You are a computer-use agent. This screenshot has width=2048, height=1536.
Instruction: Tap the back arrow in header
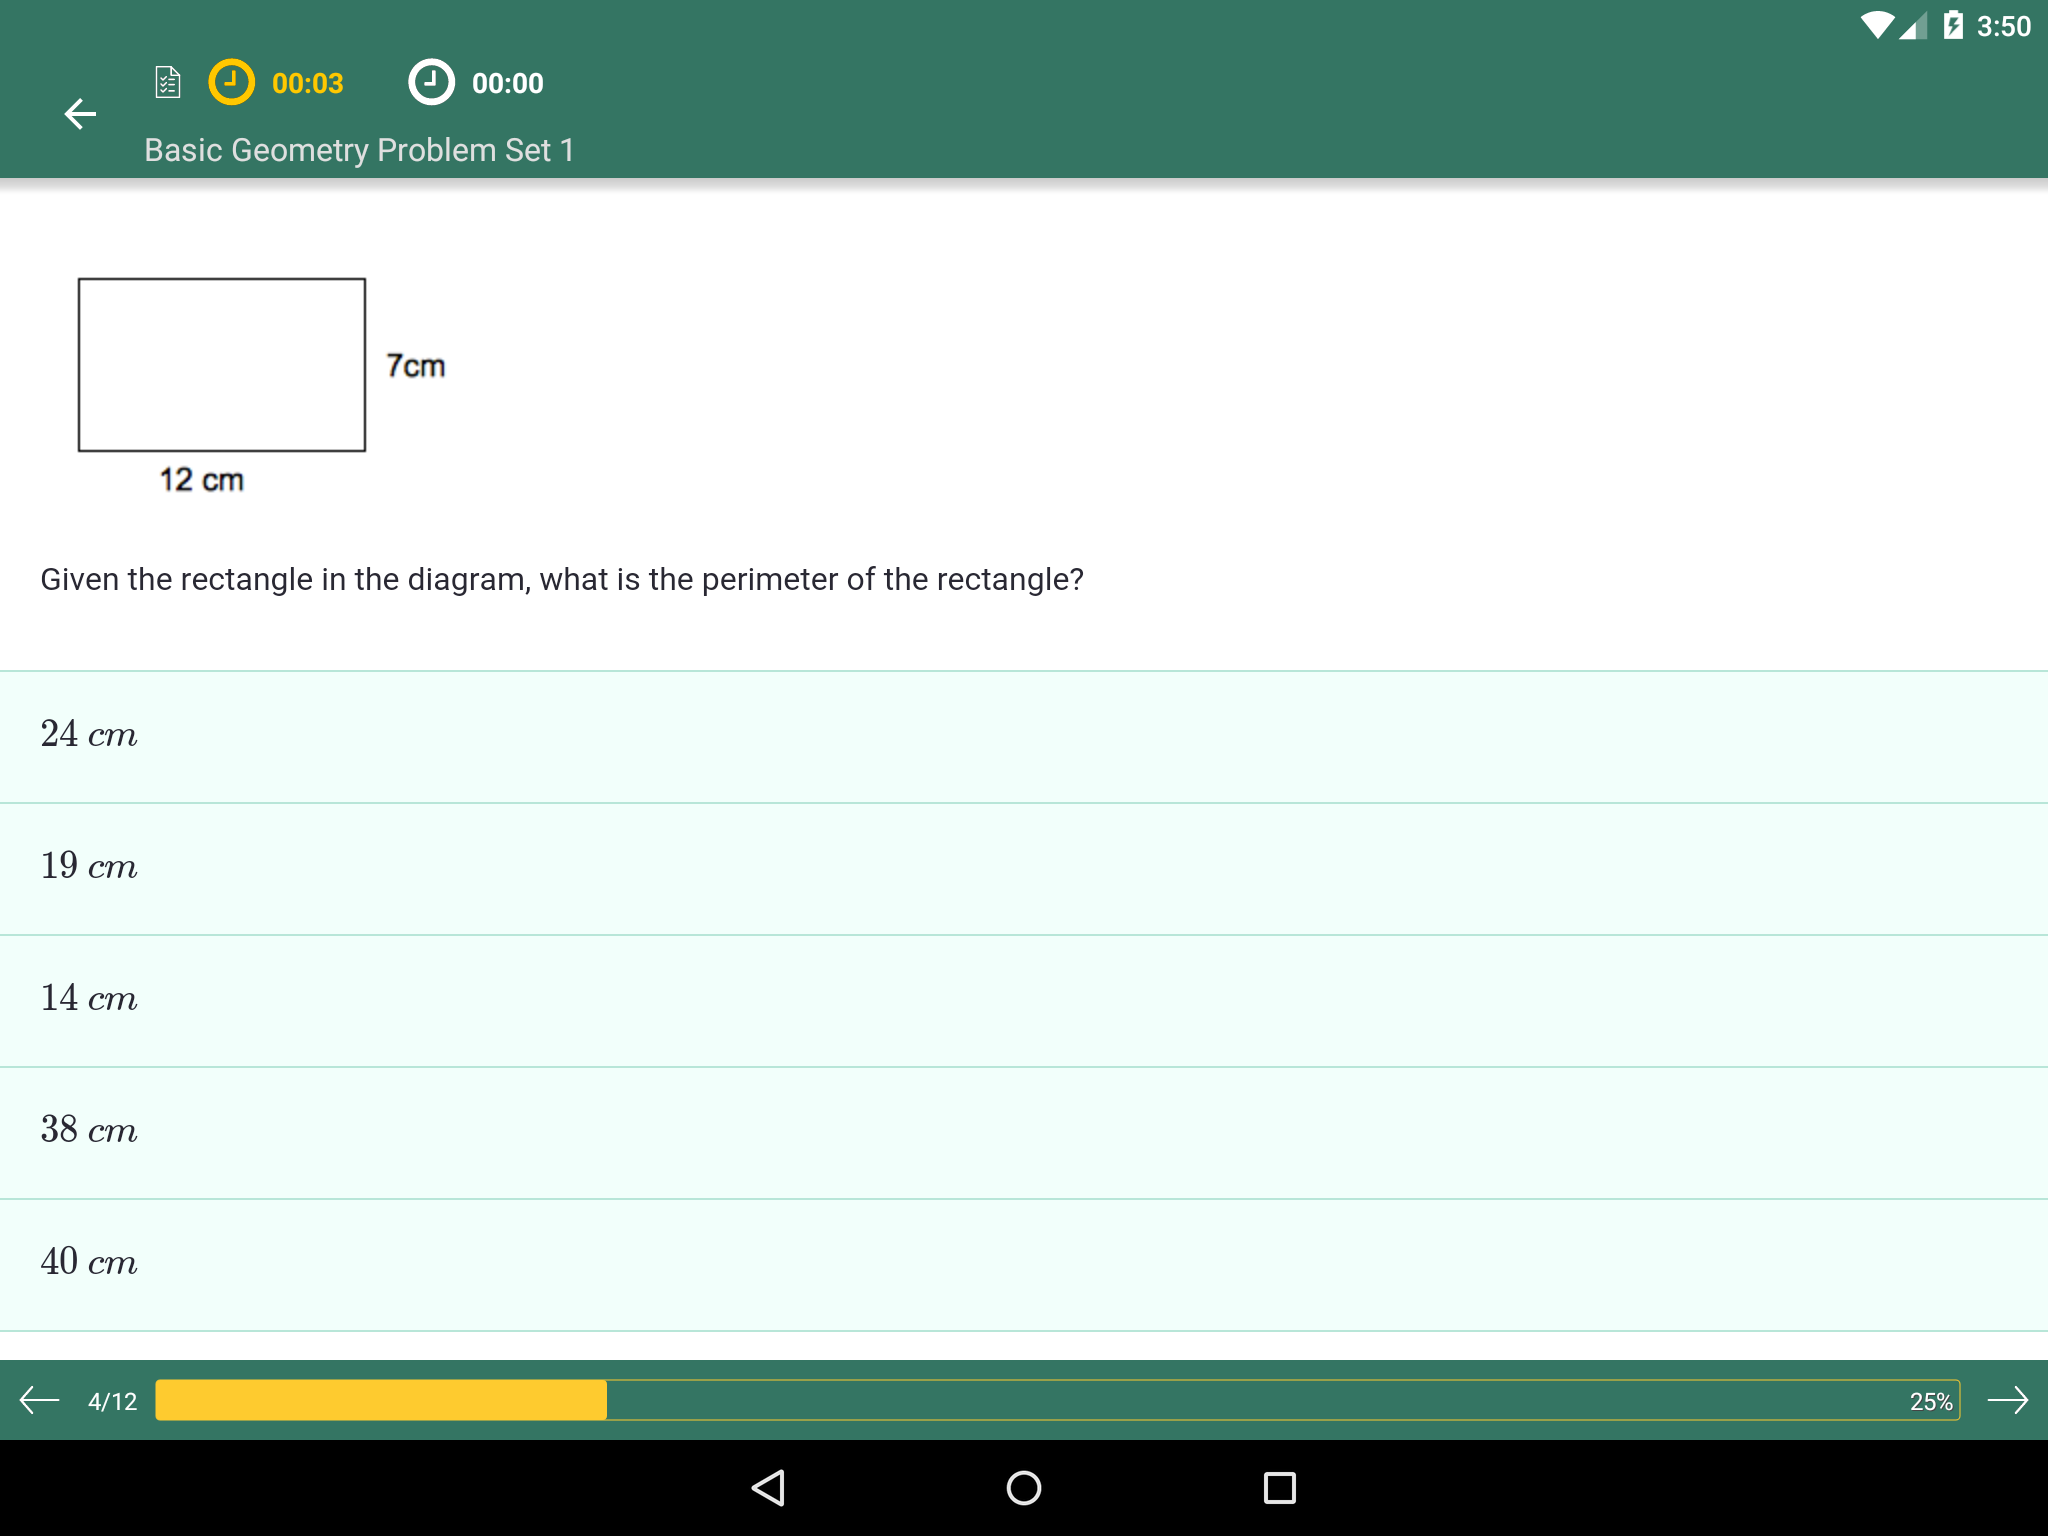click(x=80, y=114)
